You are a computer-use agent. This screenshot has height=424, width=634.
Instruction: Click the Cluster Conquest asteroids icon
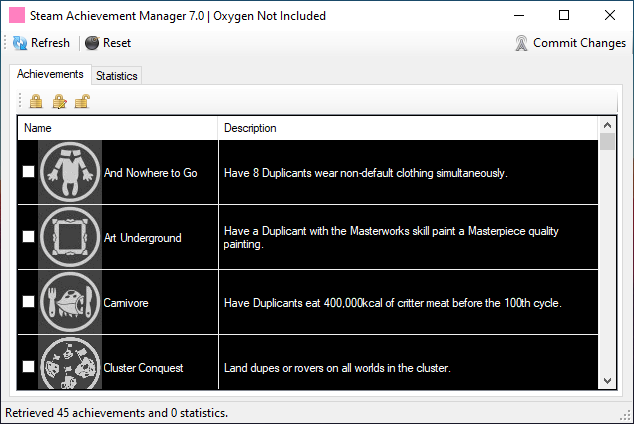click(70, 363)
